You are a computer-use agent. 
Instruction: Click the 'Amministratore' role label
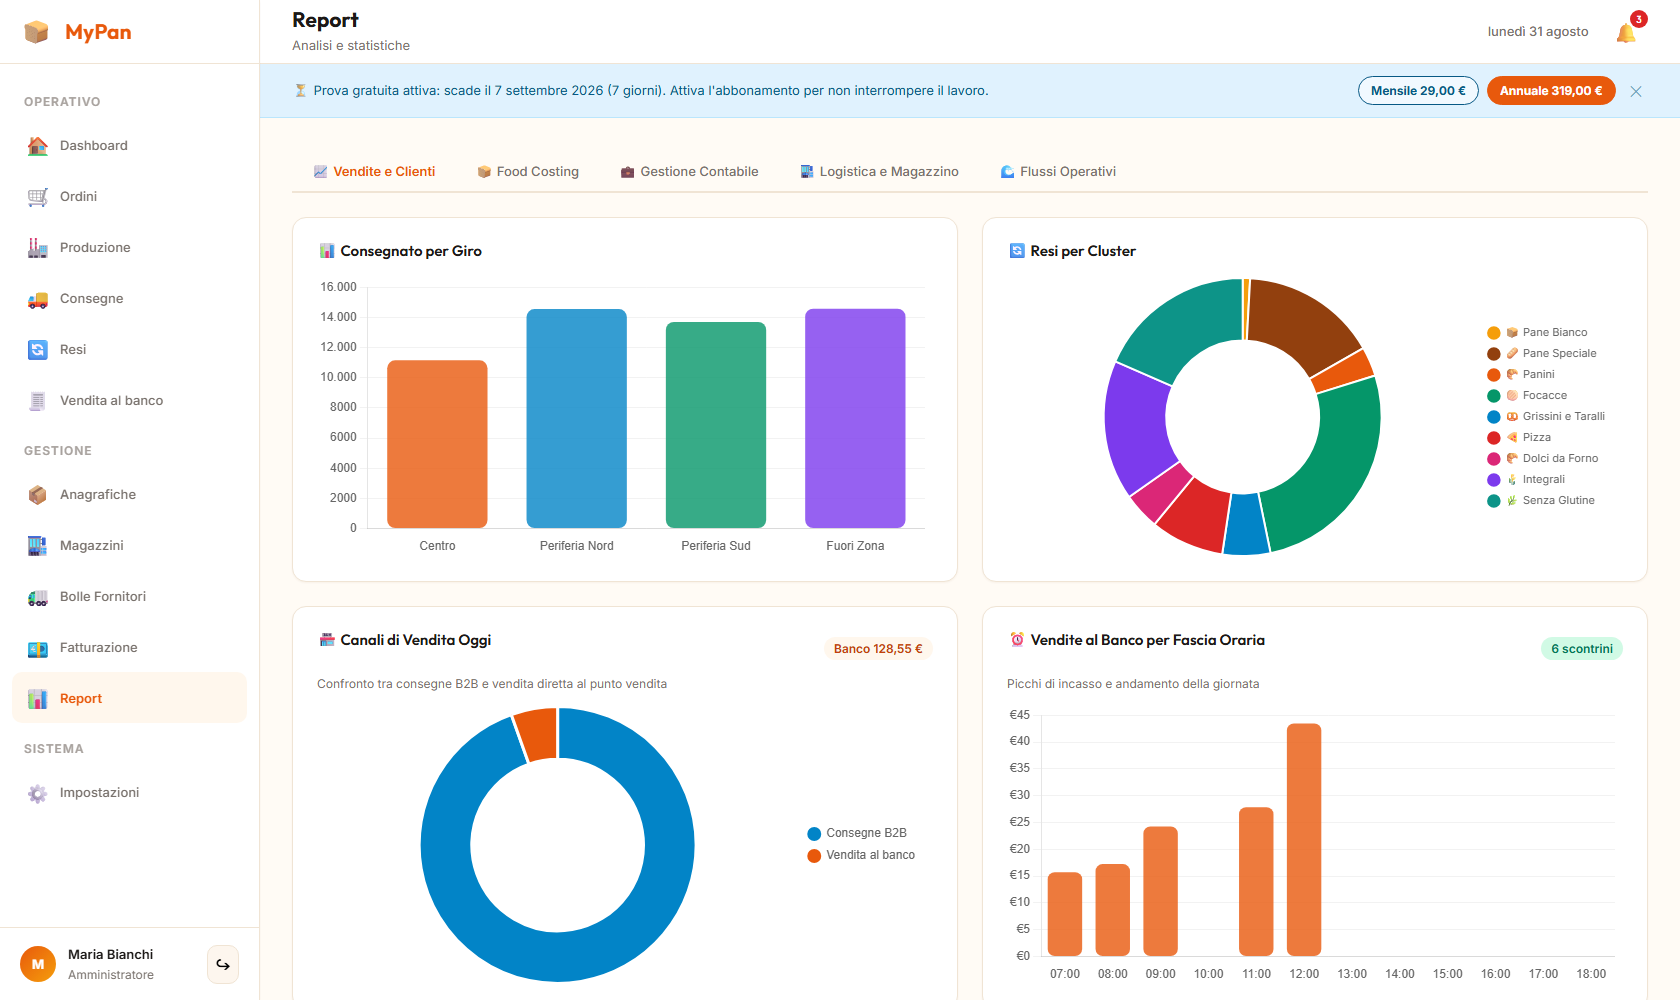coord(111,975)
